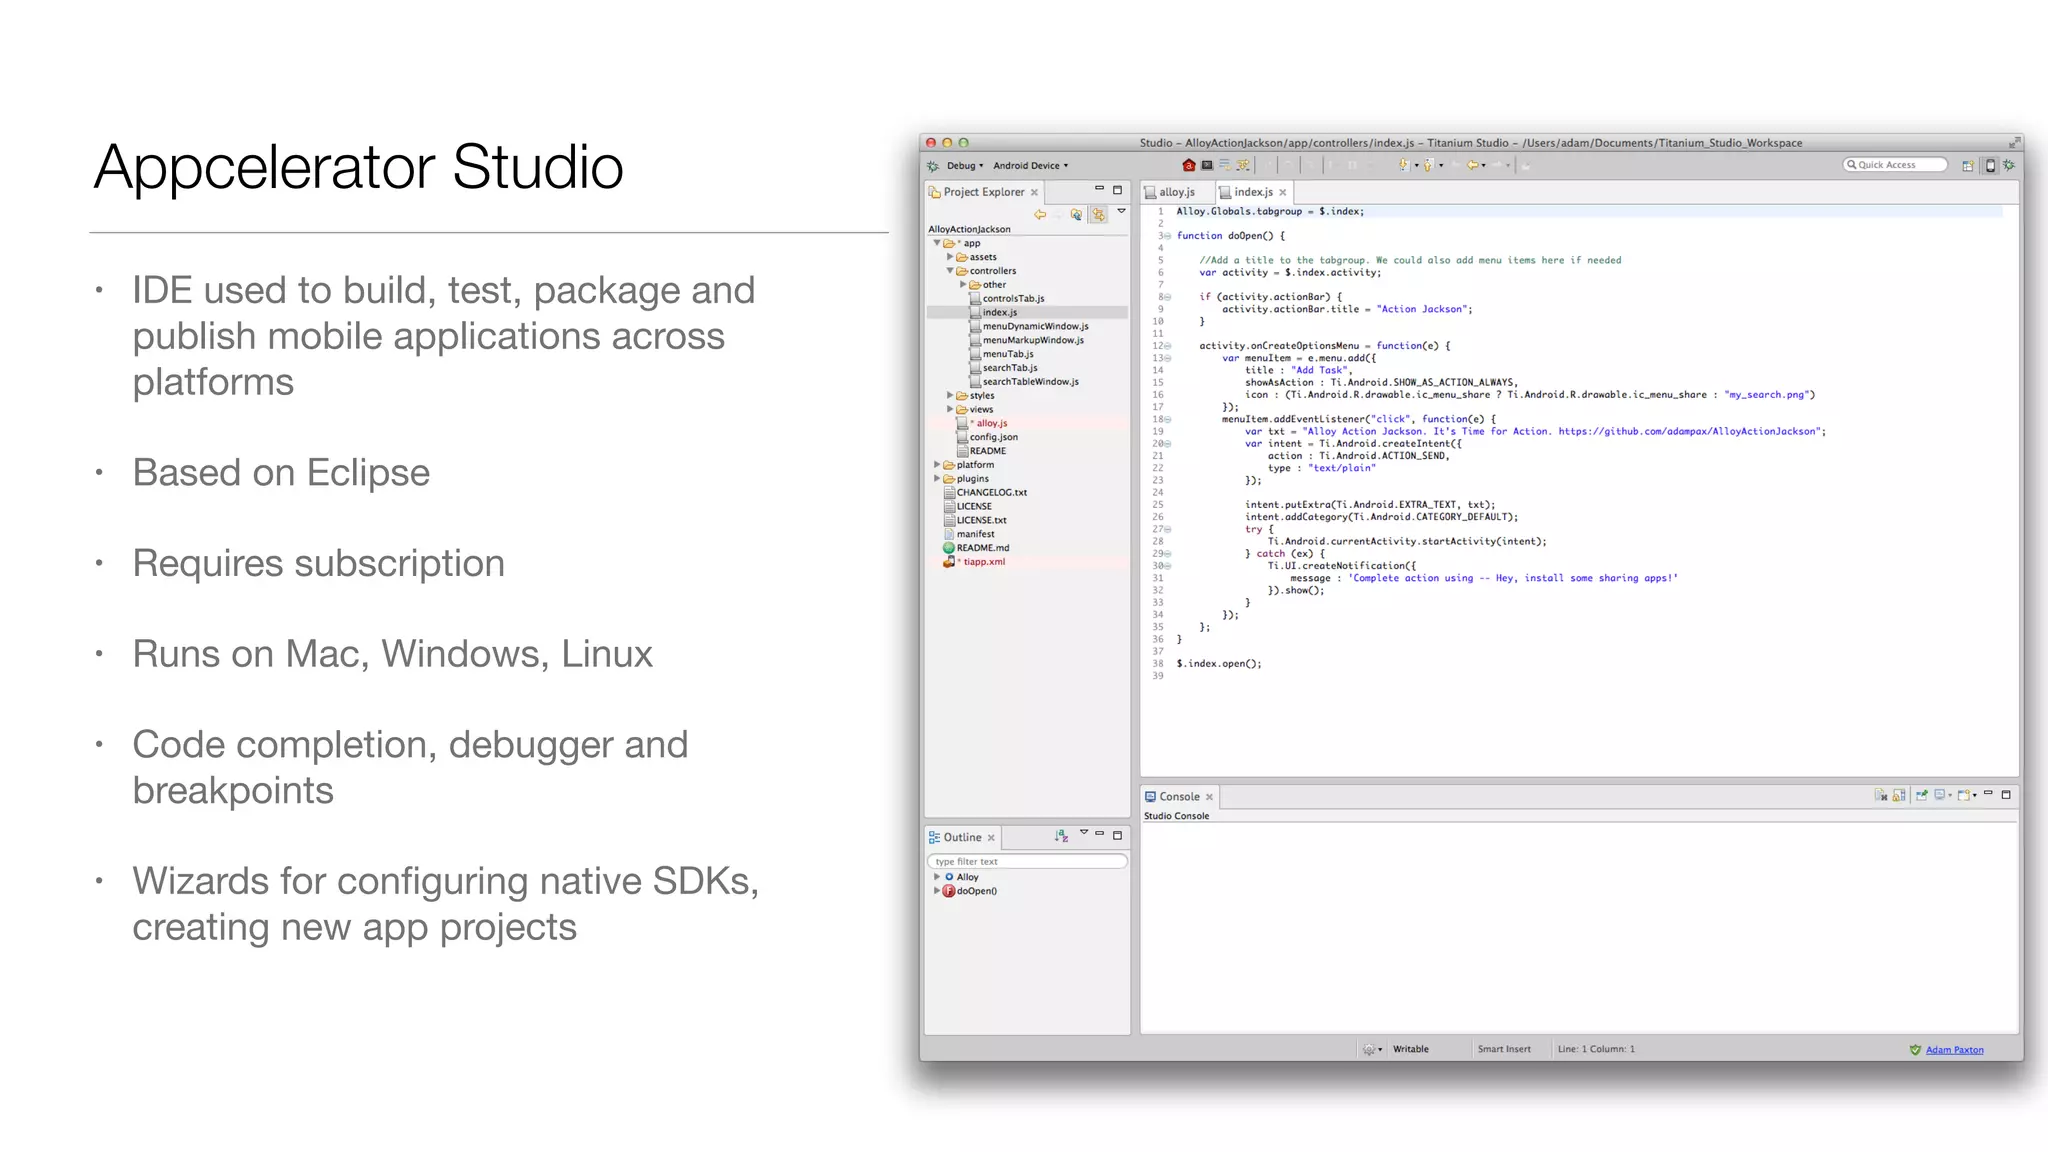Maximize the Outline panel

[1118, 835]
